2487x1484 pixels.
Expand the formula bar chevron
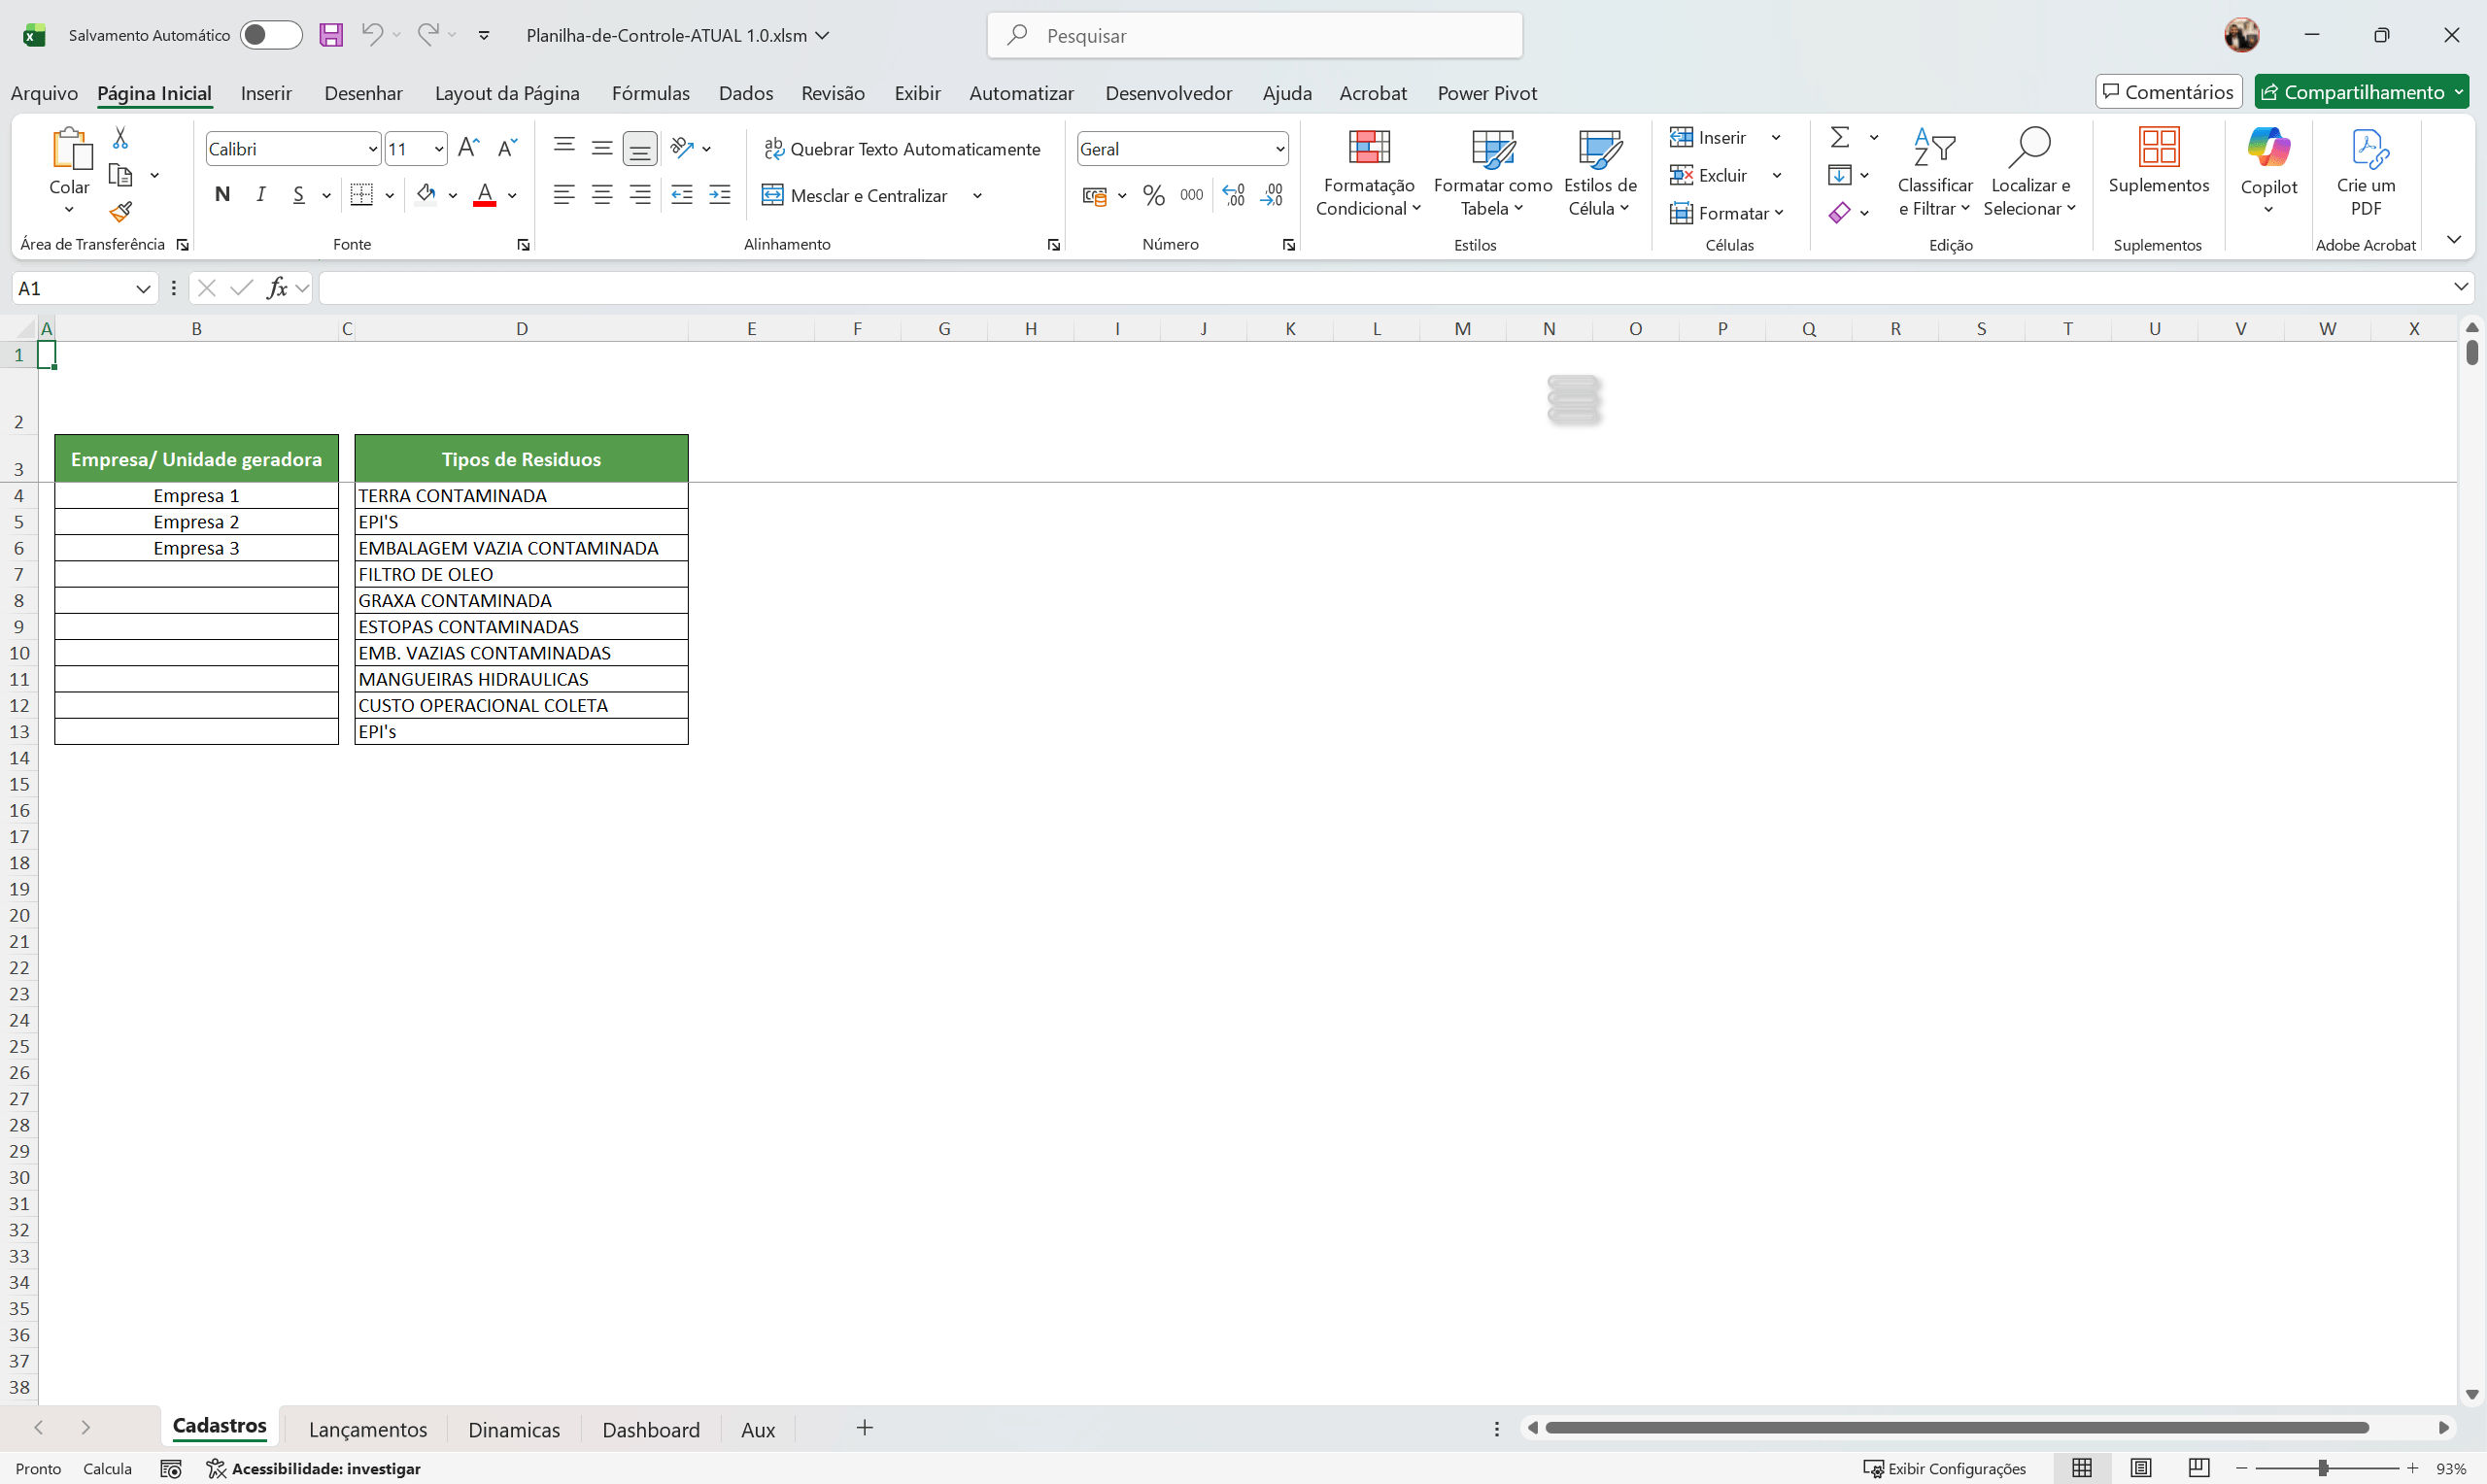[2461, 288]
